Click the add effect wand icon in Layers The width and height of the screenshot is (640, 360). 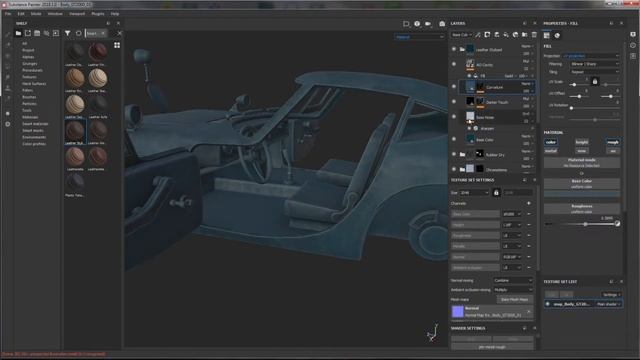pyautogui.click(x=478, y=35)
